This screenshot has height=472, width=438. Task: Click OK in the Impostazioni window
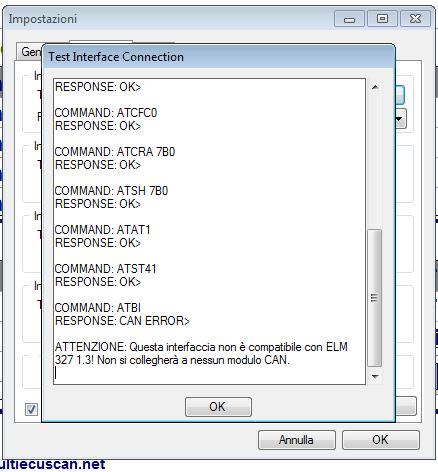[380, 440]
